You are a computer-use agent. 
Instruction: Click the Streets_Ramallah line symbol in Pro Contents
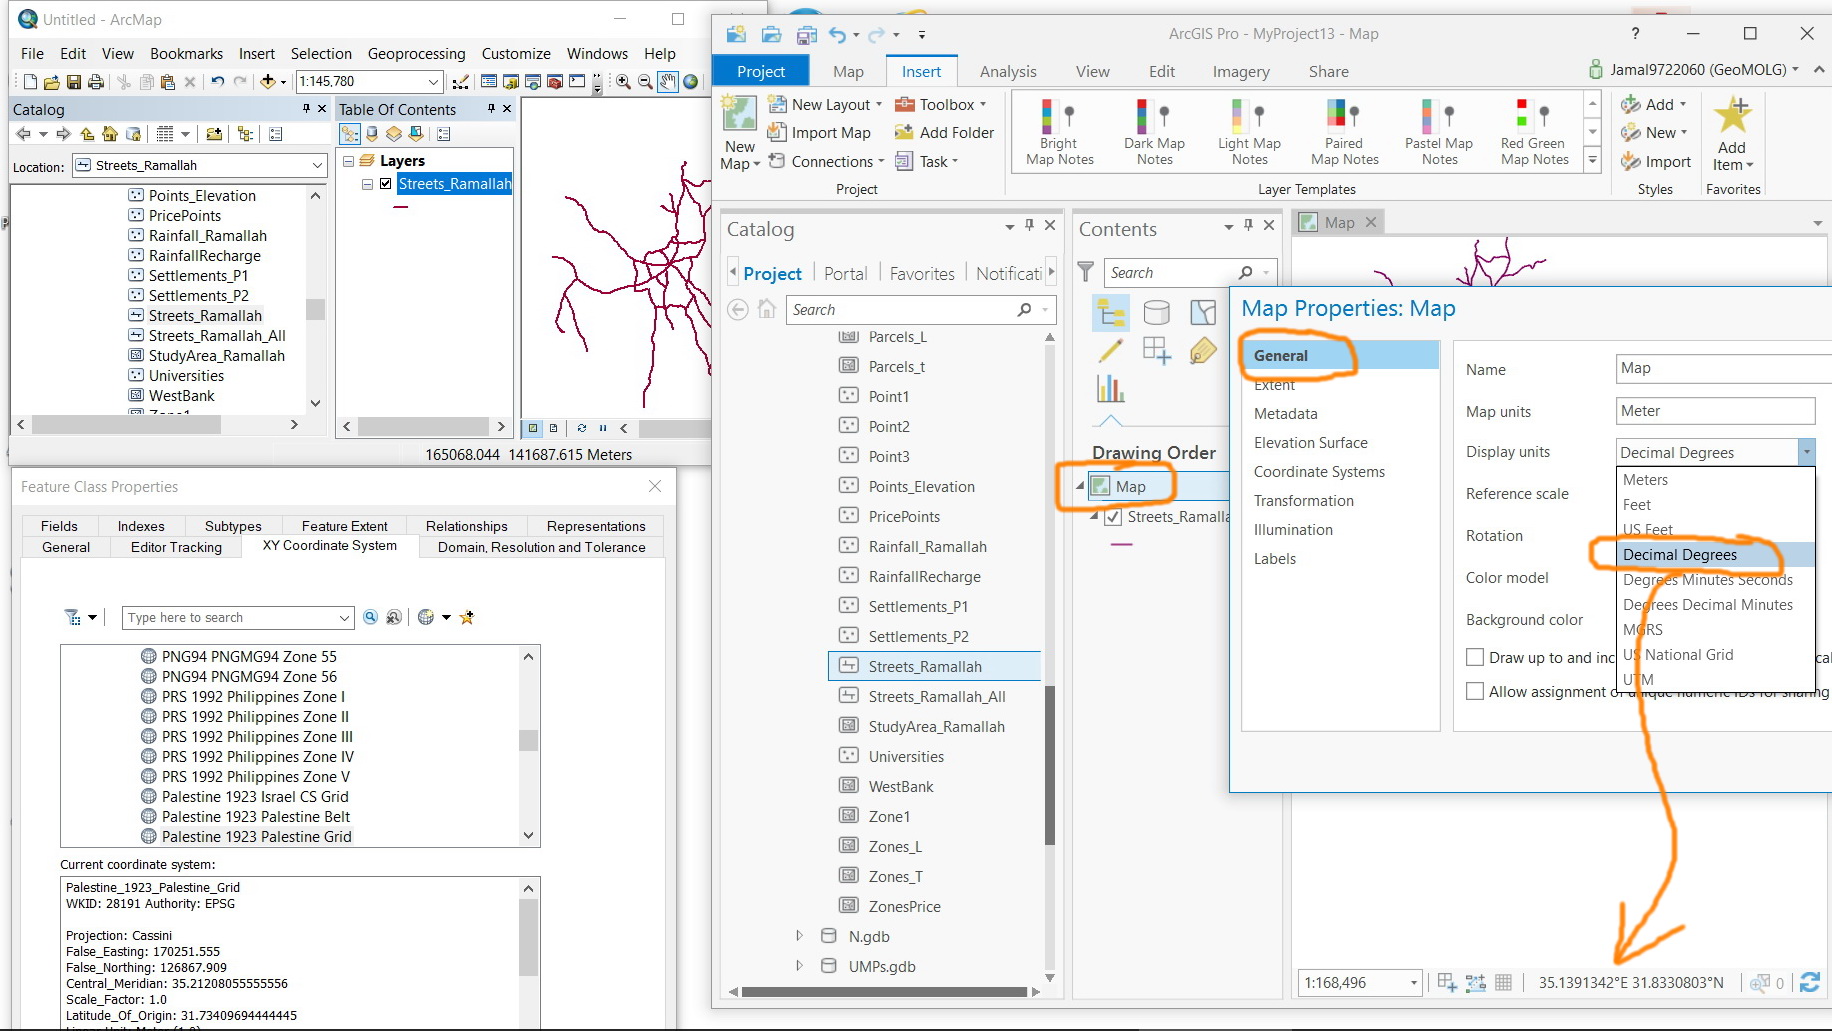pyautogui.click(x=1121, y=544)
